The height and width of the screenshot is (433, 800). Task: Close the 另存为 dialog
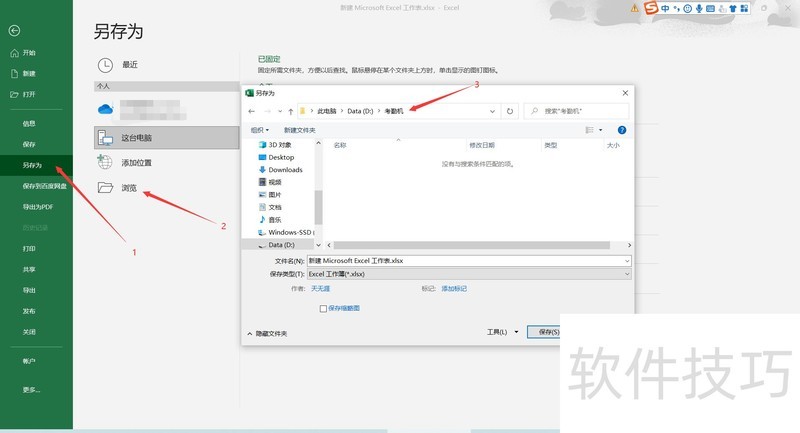[x=625, y=93]
